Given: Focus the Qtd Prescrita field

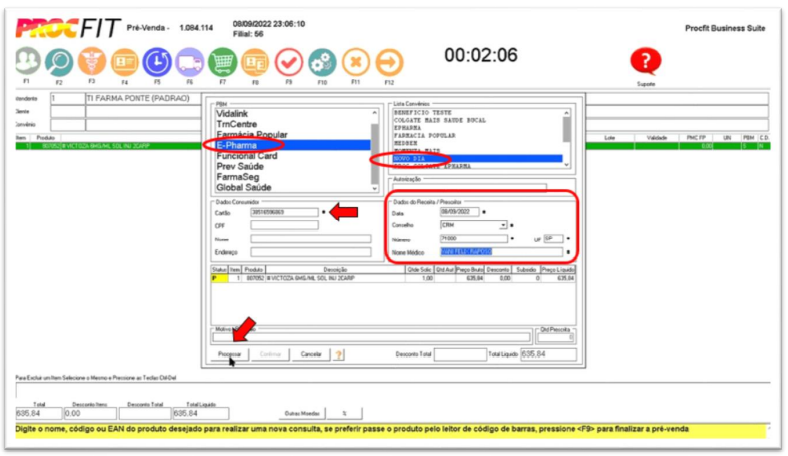Looking at the screenshot, I should coord(556,337).
